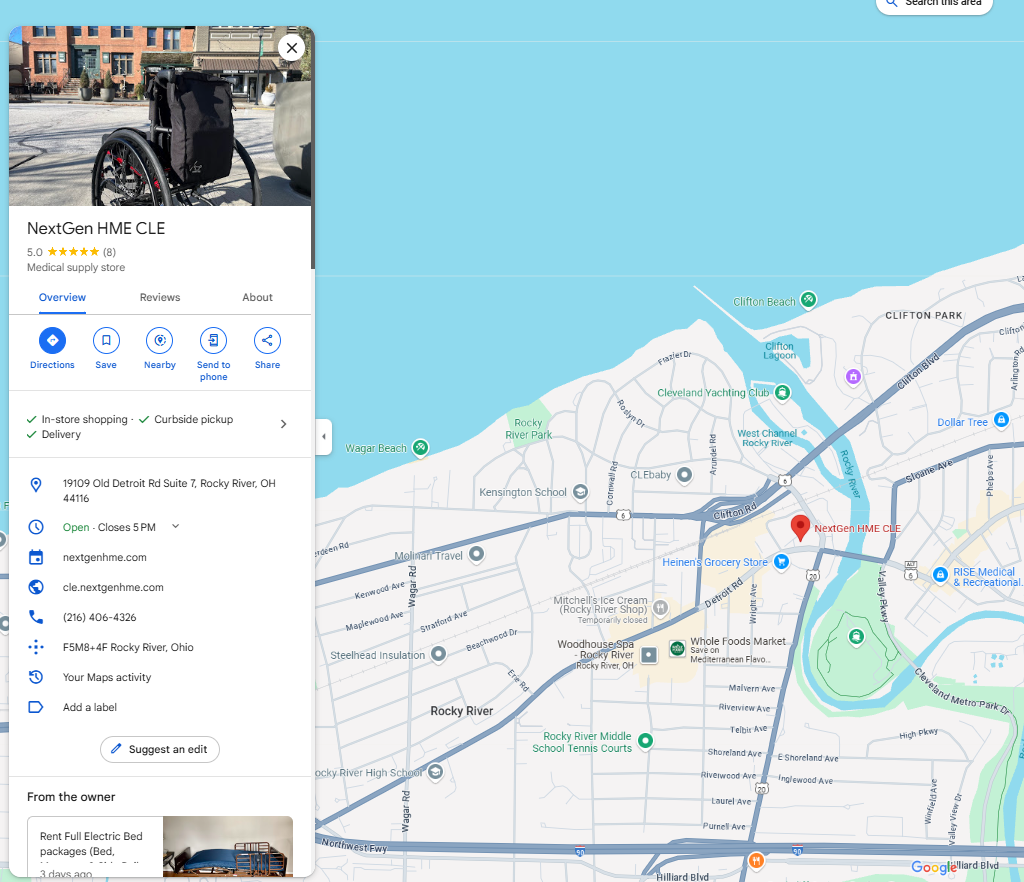Image resolution: width=1024 pixels, height=882 pixels.
Task: Click the park marker in Metro Park
Action: point(856,636)
